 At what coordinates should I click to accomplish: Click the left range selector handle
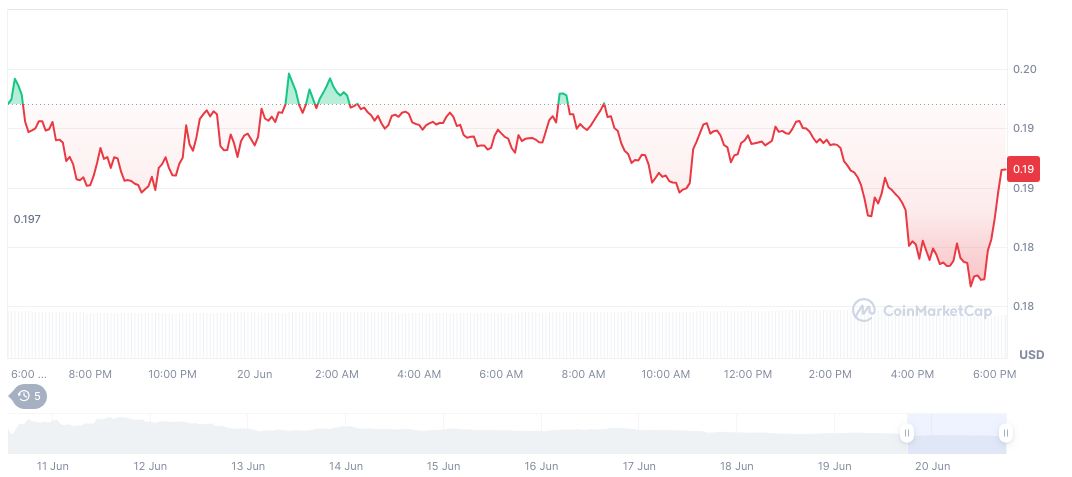tap(906, 433)
